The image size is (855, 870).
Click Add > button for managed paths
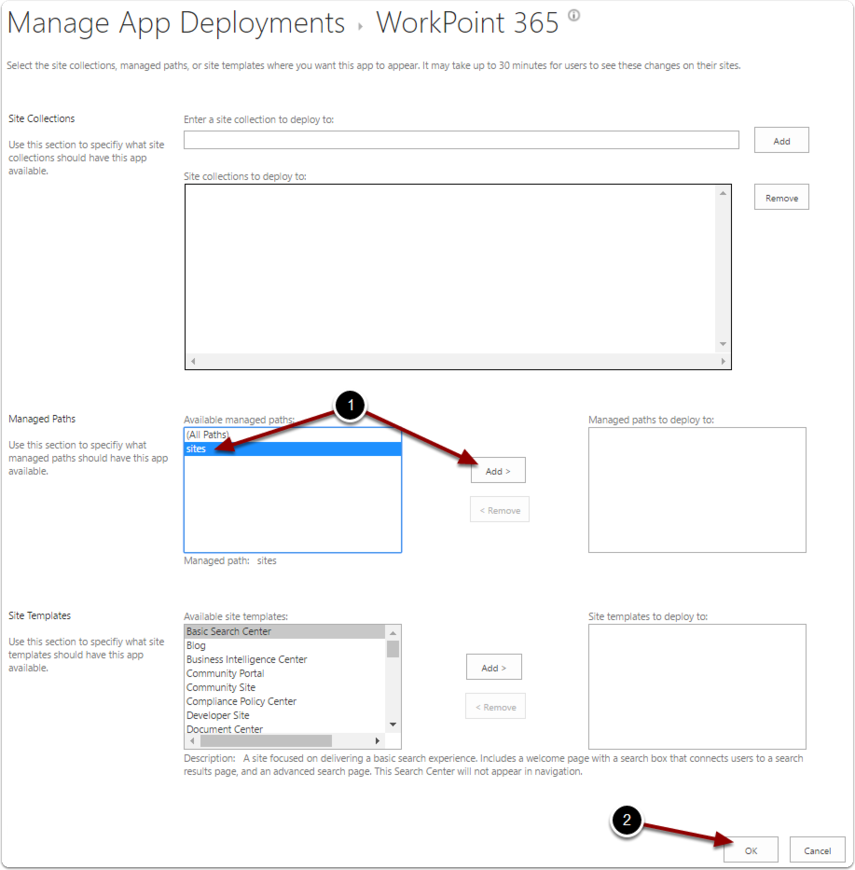point(498,471)
